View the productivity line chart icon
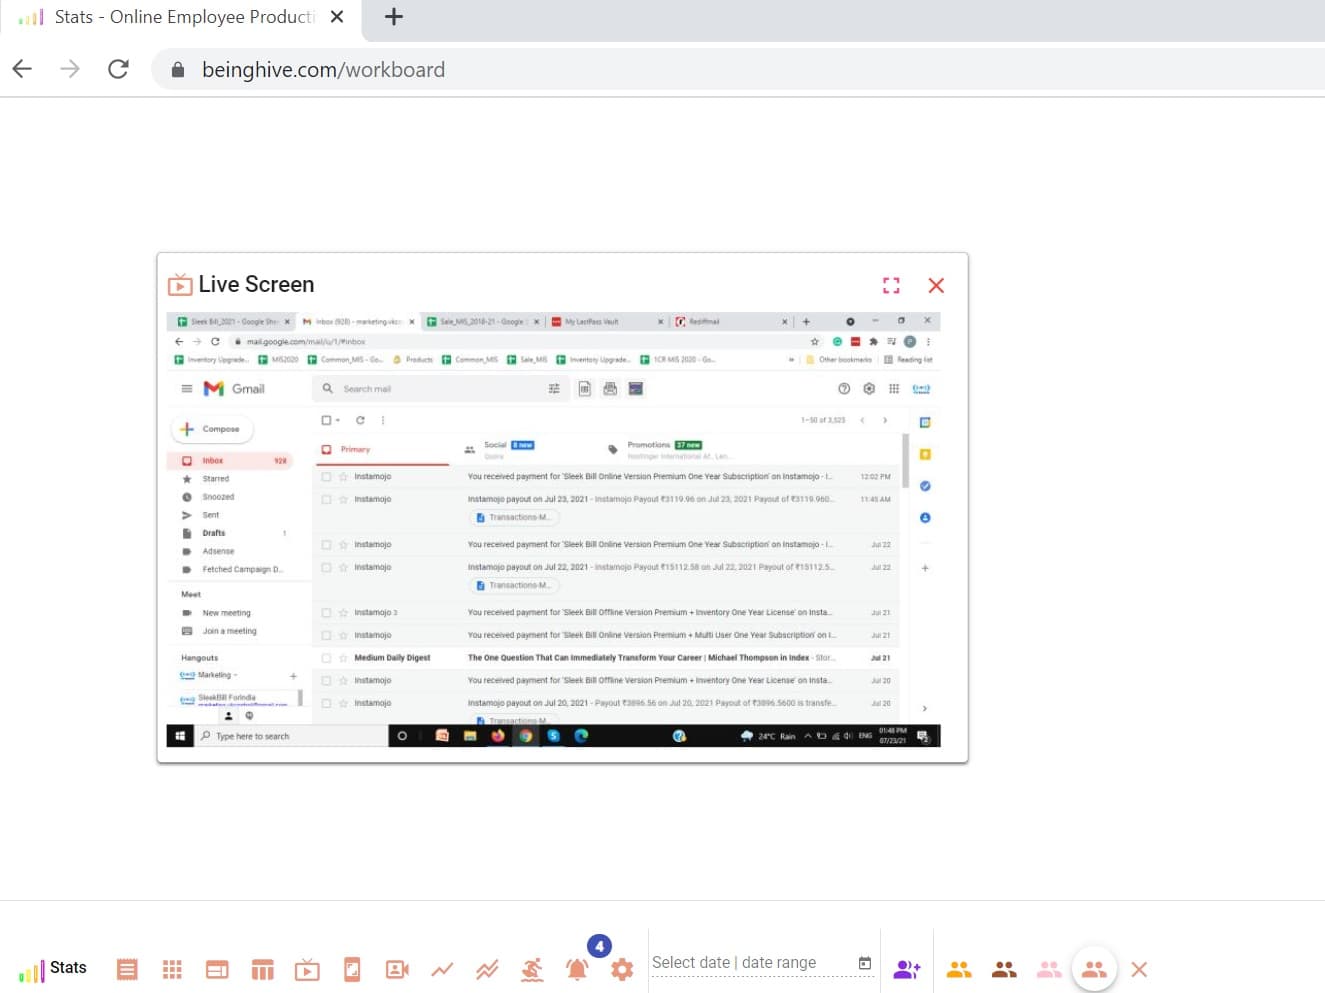Image resolution: width=1325 pixels, height=993 pixels. coord(442,969)
